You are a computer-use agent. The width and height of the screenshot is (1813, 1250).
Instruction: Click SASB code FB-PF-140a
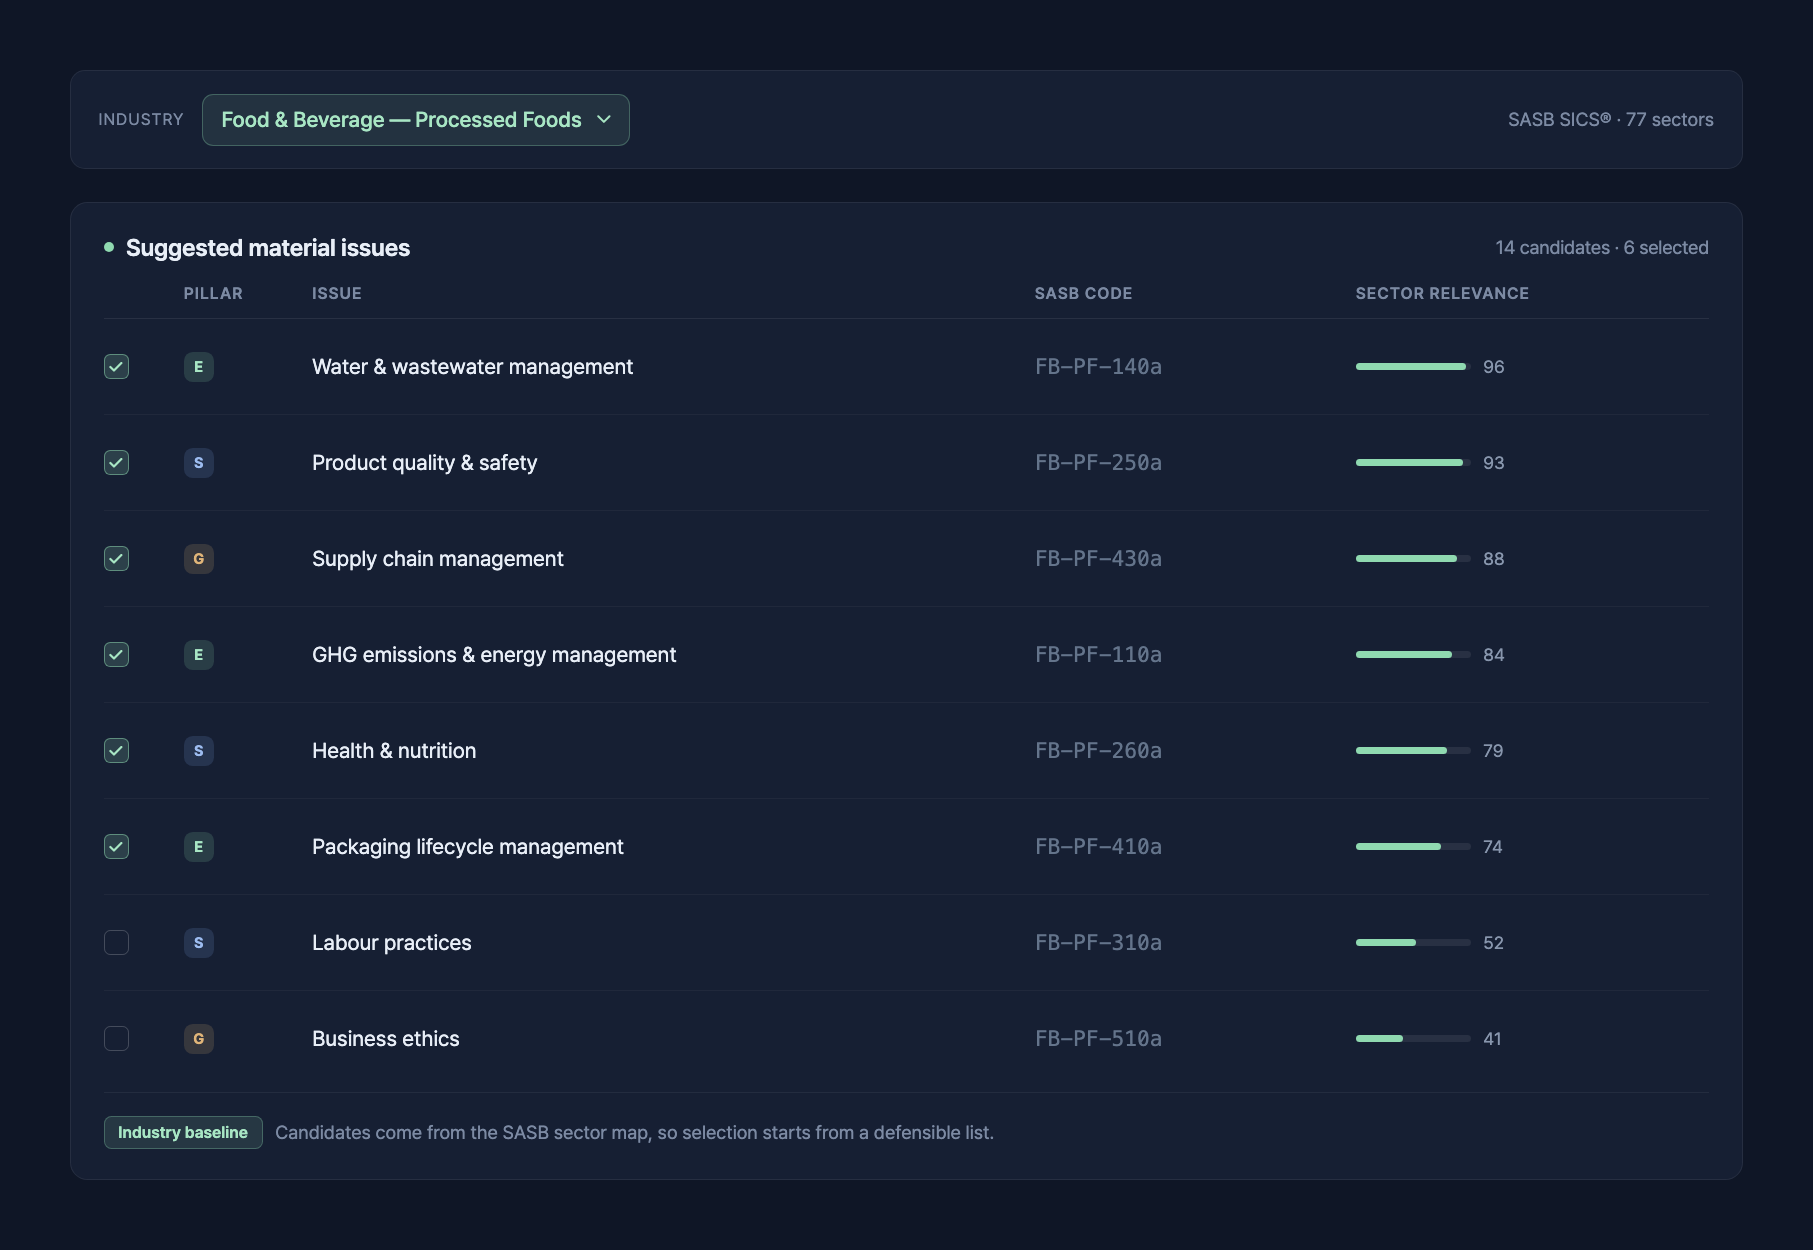[x=1098, y=367]
